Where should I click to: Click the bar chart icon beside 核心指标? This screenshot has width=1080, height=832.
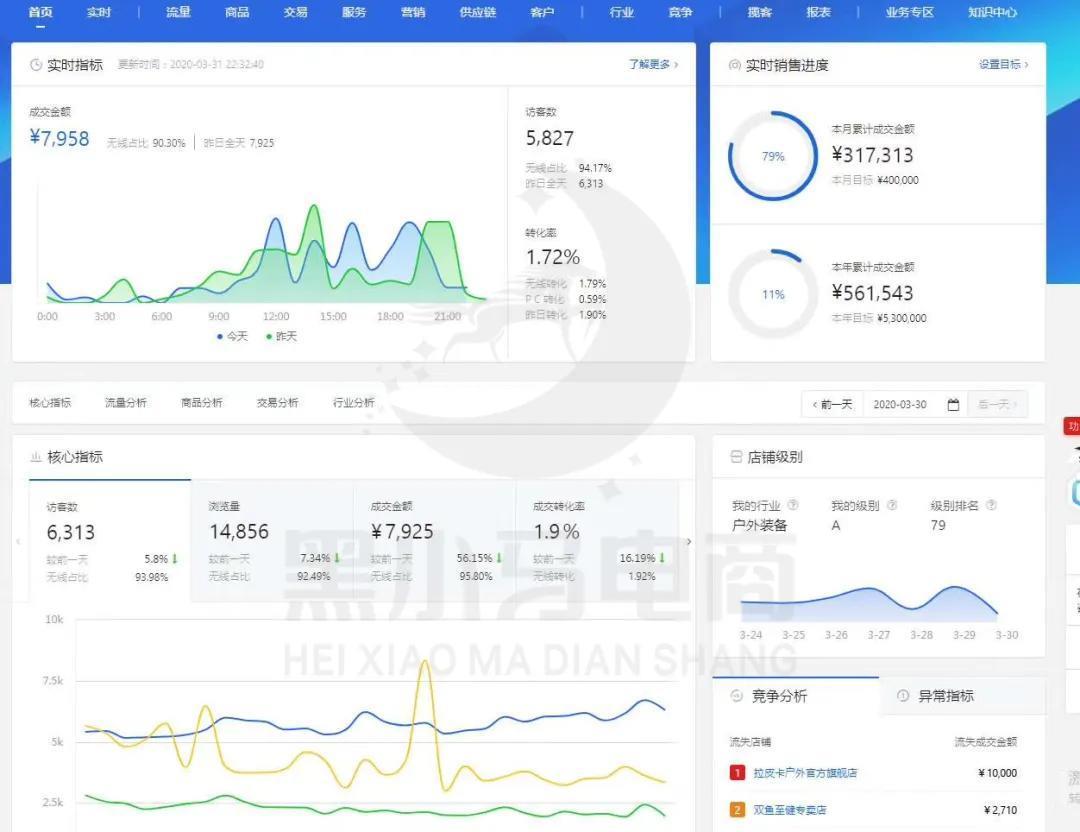coord(36,457)
